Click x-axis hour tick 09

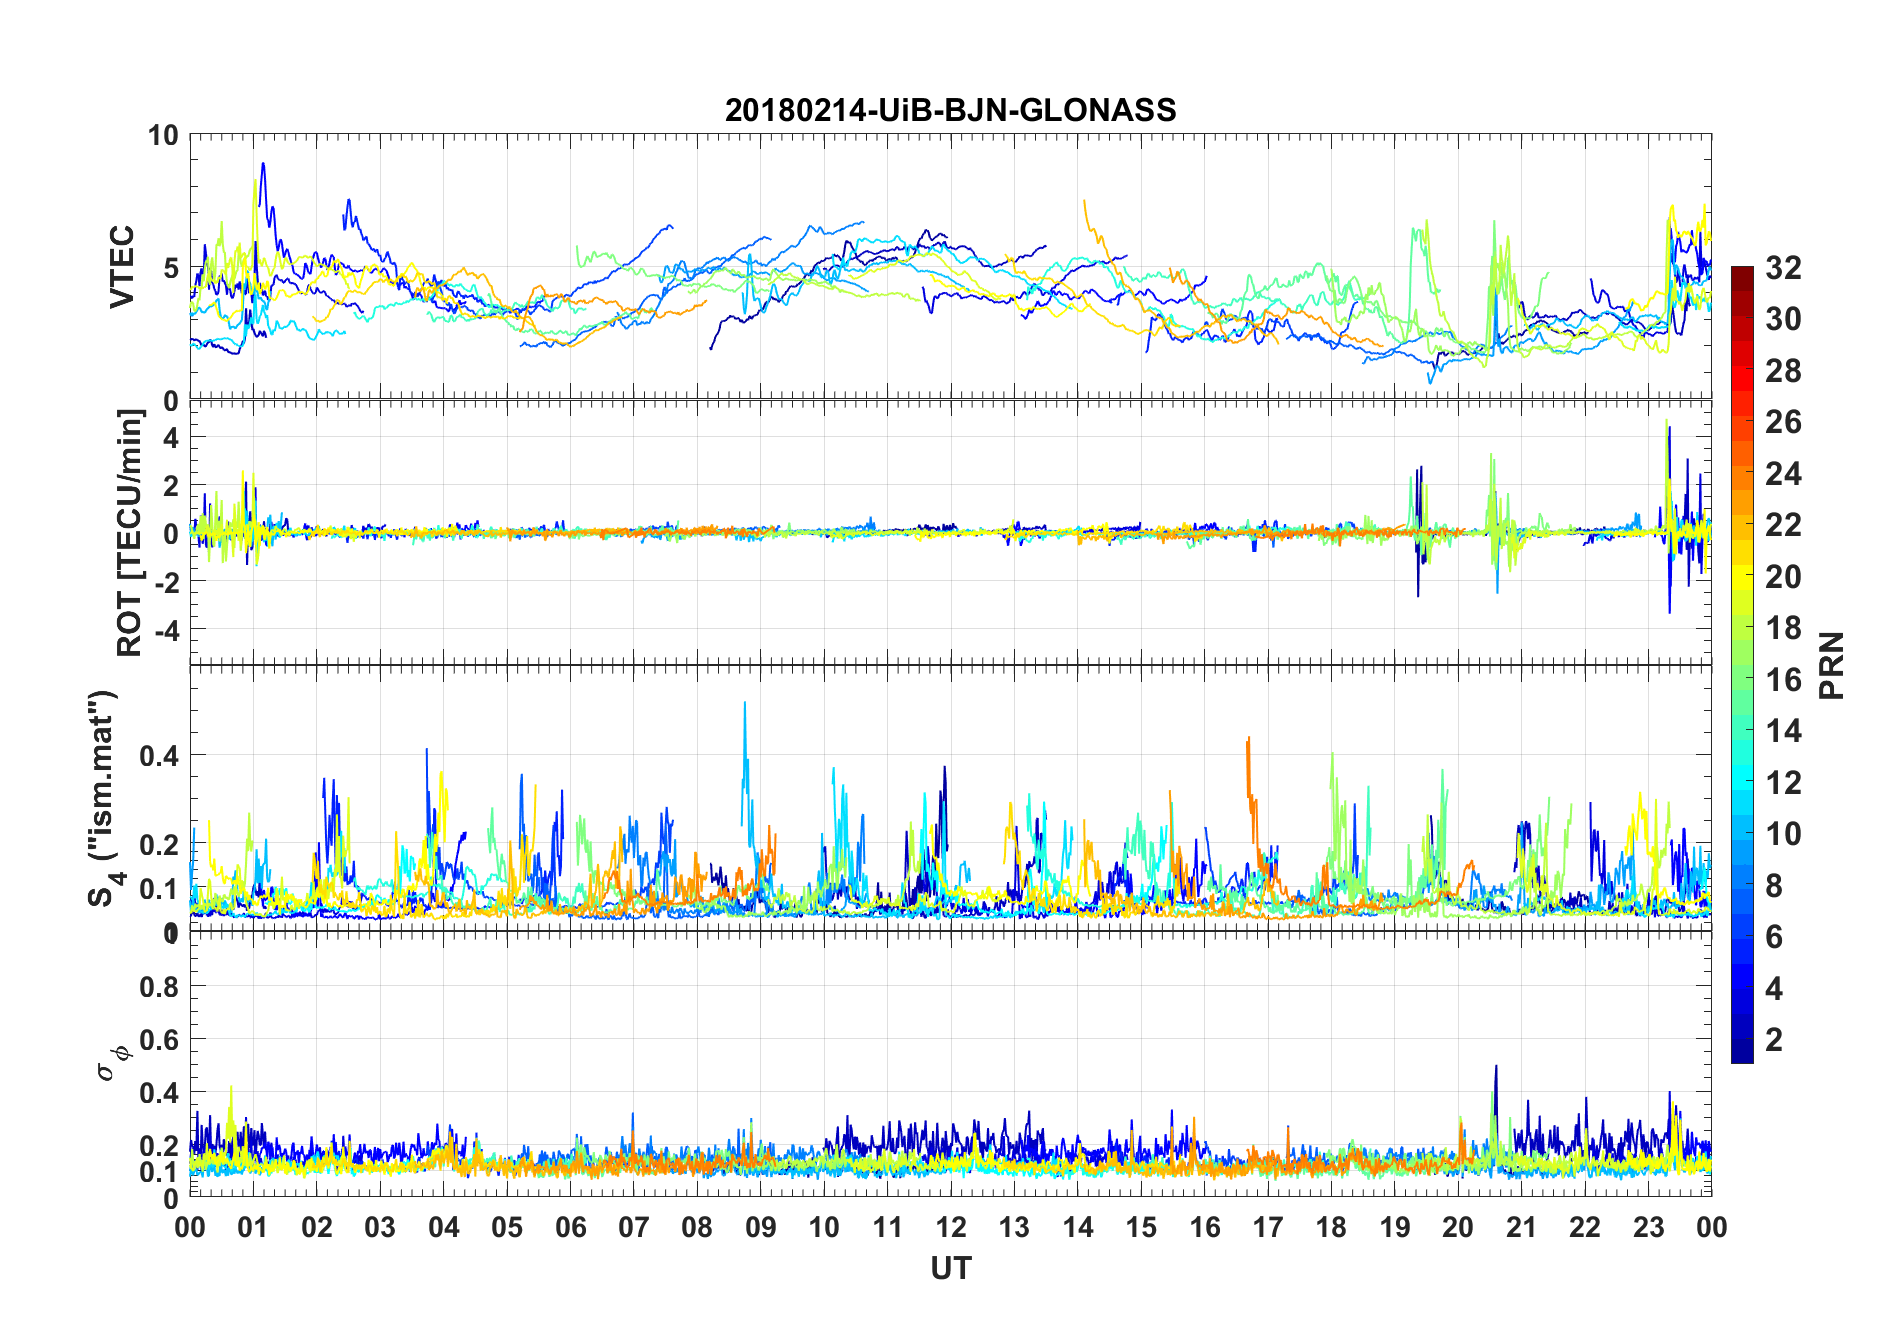pyautogui.click(x=761, y=1227)
